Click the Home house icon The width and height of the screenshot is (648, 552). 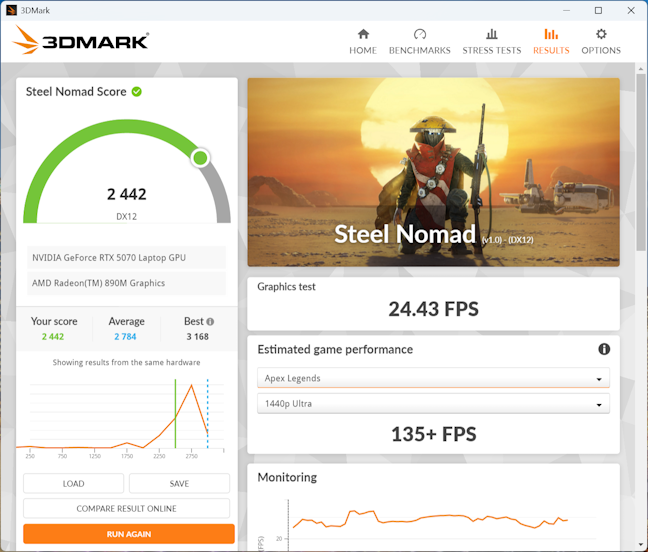(x=363, y=34)
